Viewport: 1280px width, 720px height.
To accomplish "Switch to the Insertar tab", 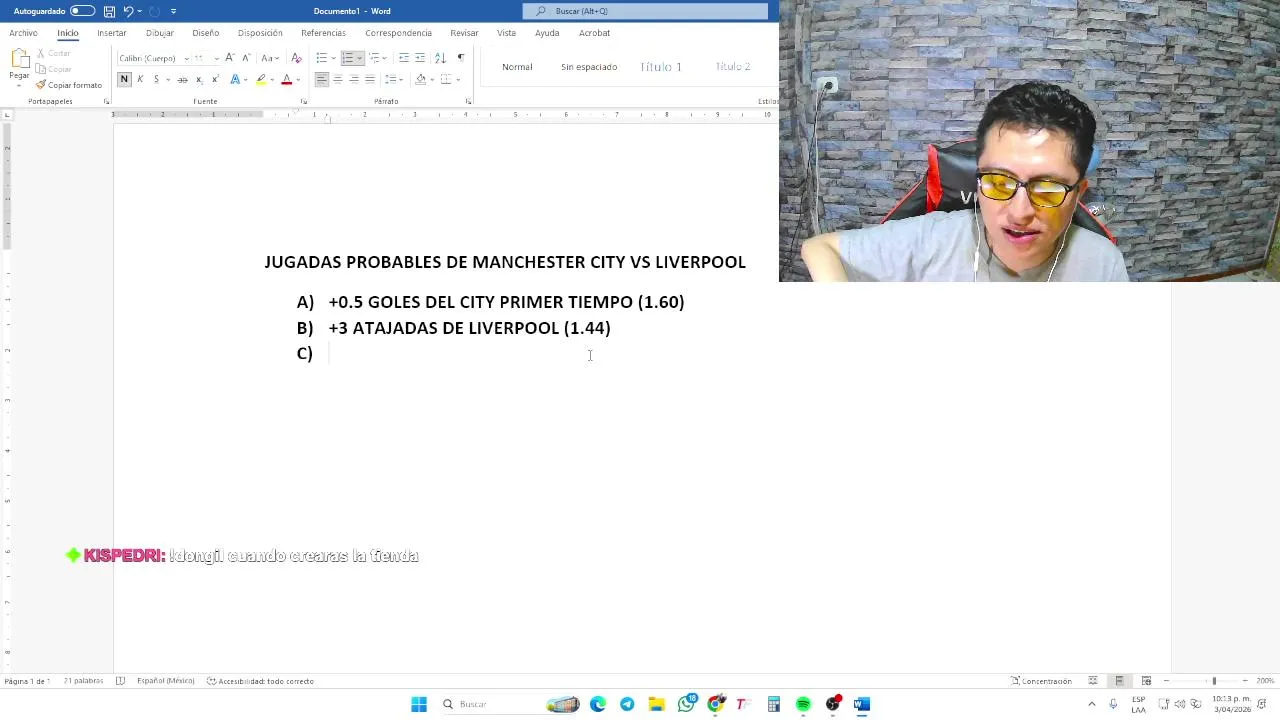I will click(112, 33).
